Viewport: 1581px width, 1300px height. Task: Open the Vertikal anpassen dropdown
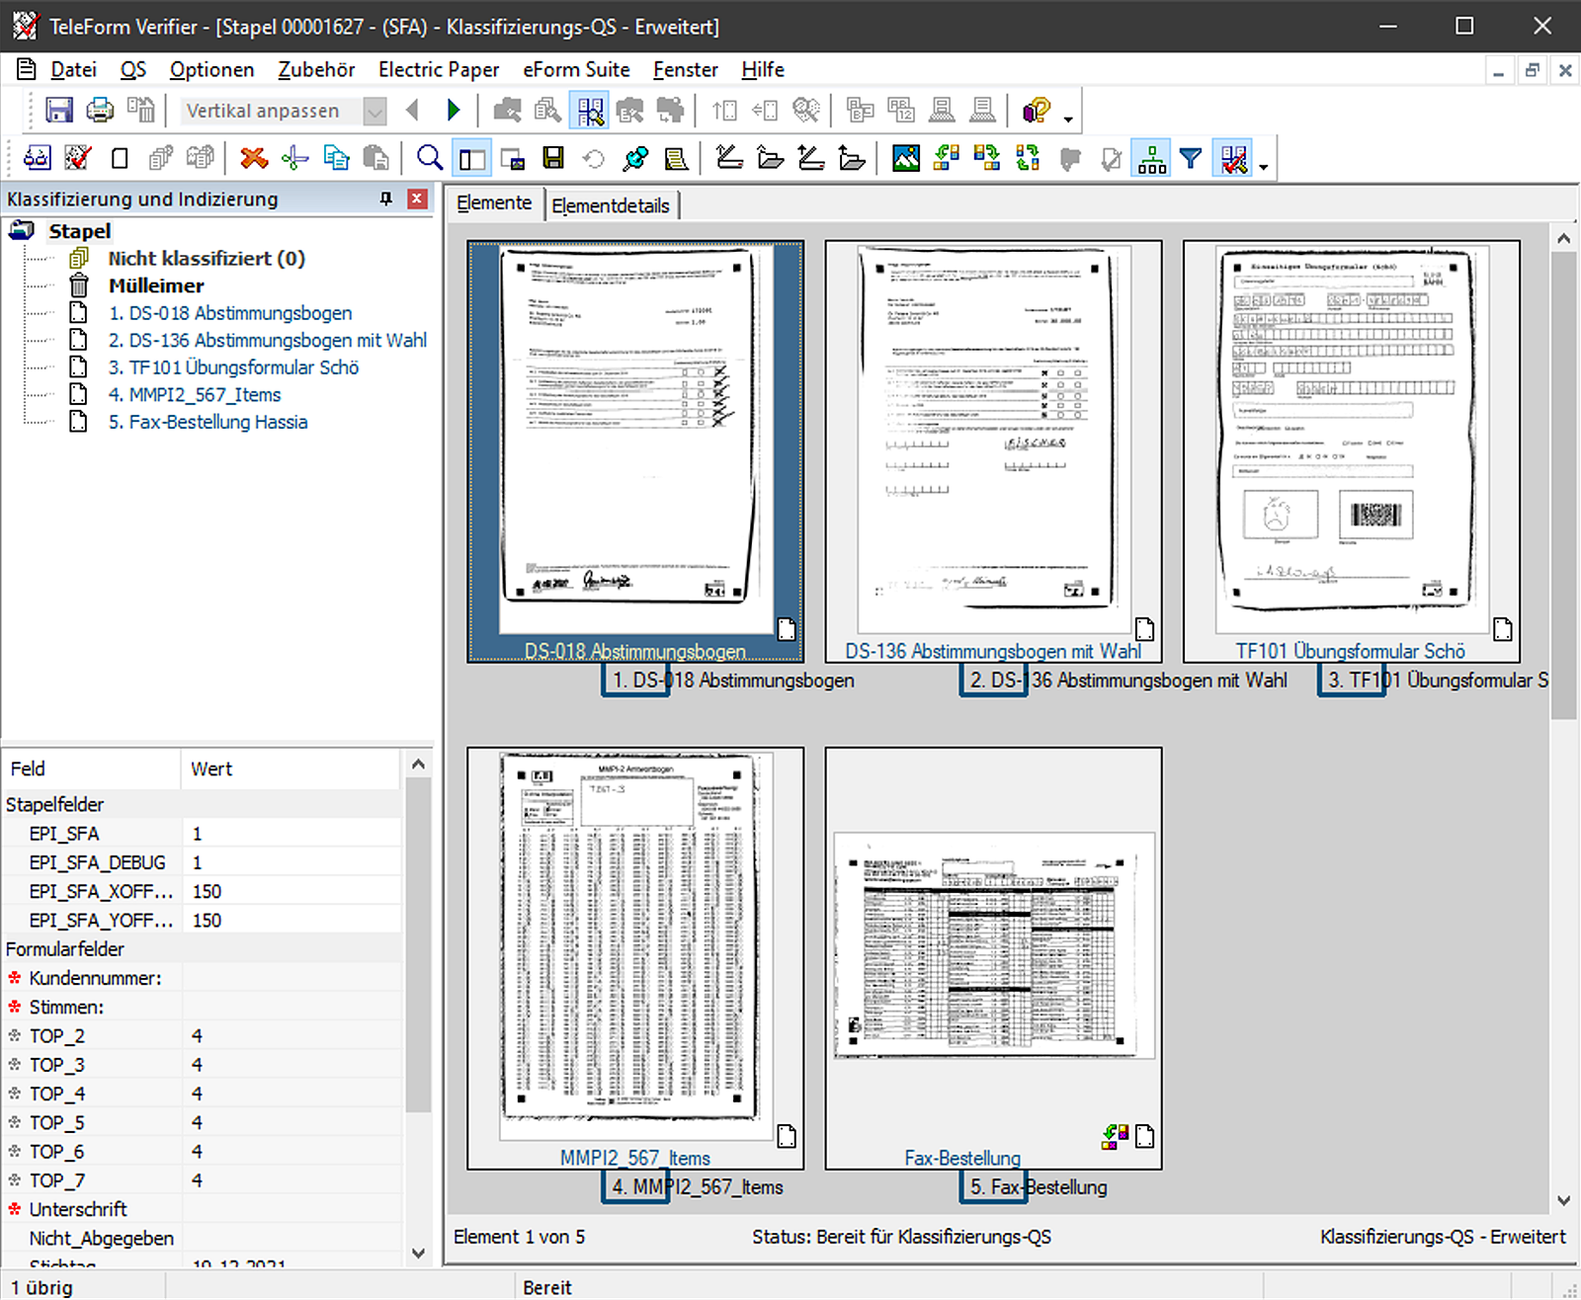click(375, 111)
